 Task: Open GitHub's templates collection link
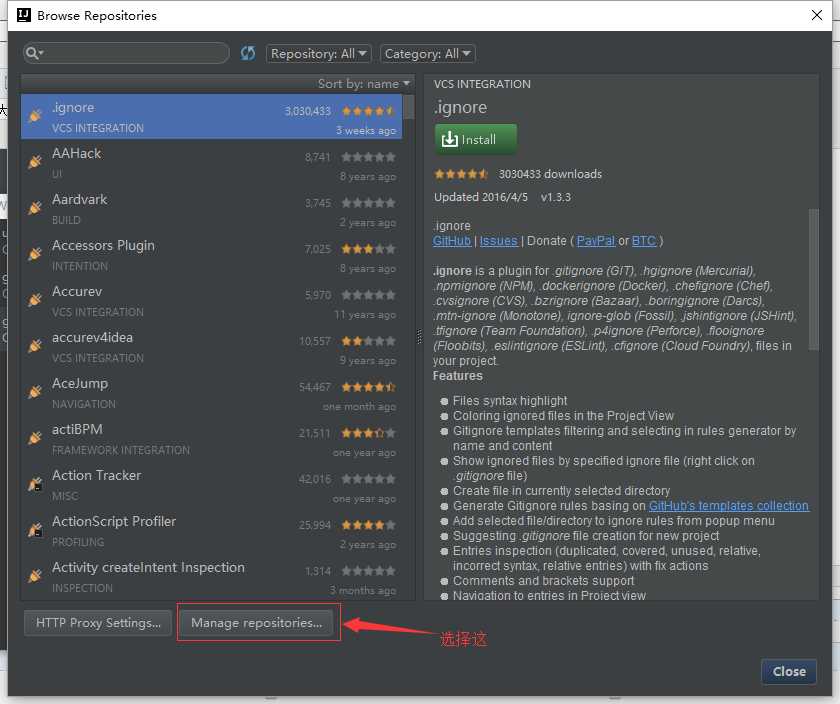729,506
